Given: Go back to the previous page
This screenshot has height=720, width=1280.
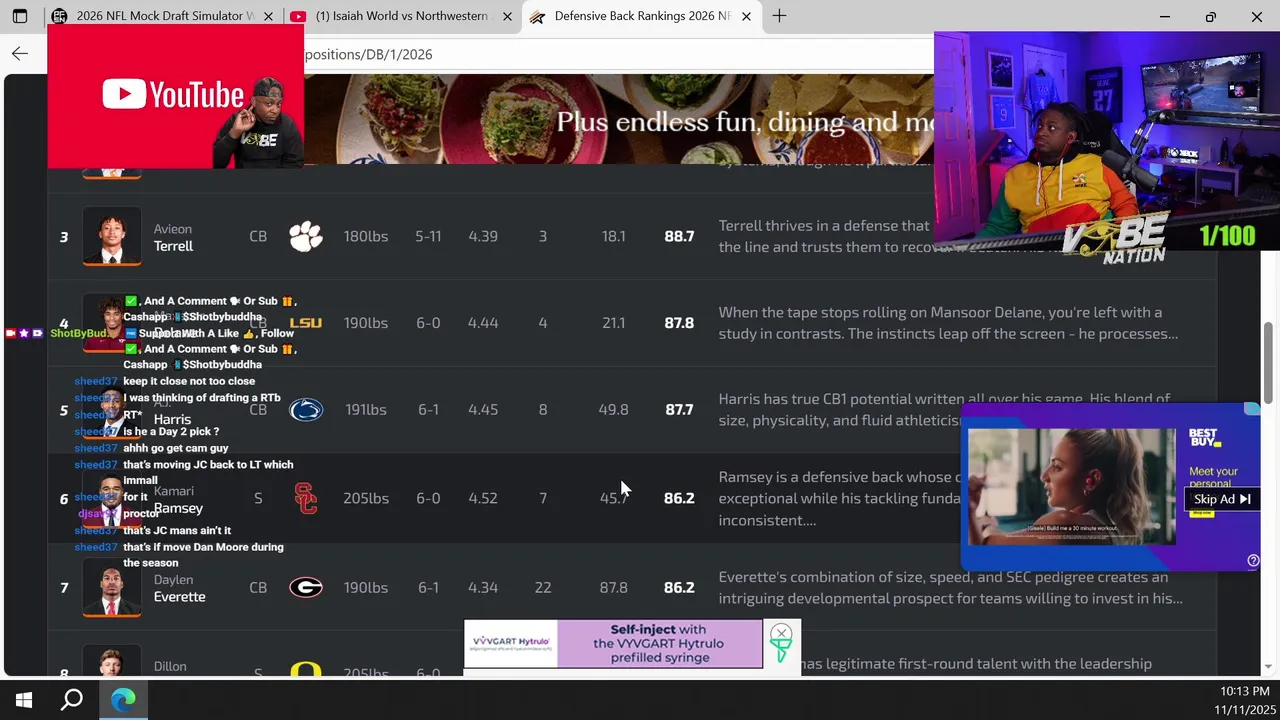Looking at the screenshot, I should [x=20, y=54].
